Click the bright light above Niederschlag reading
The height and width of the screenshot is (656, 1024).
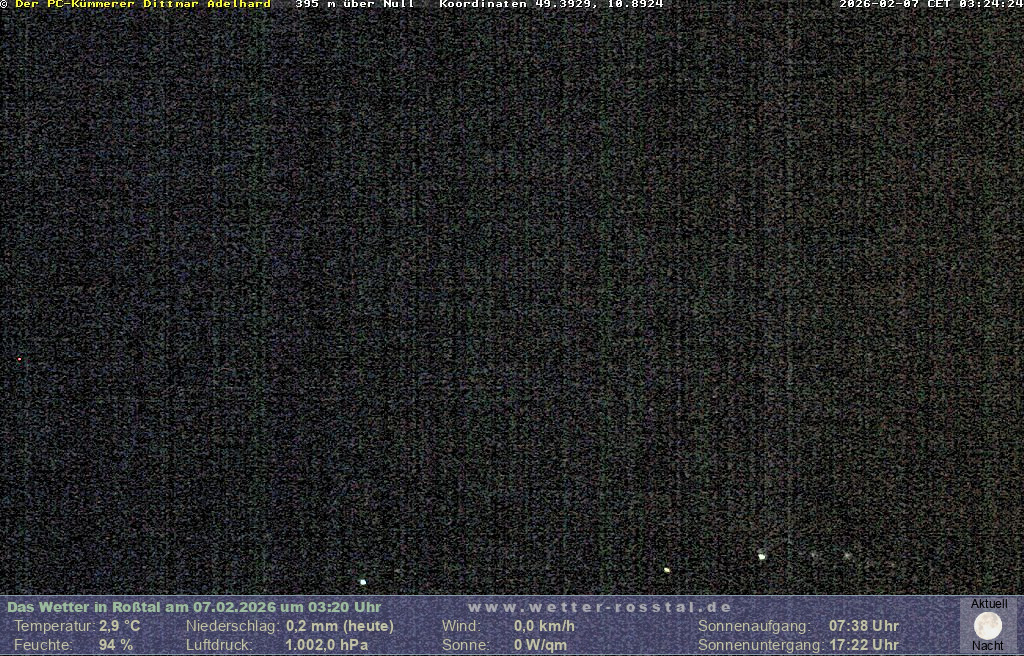point(363,582)
